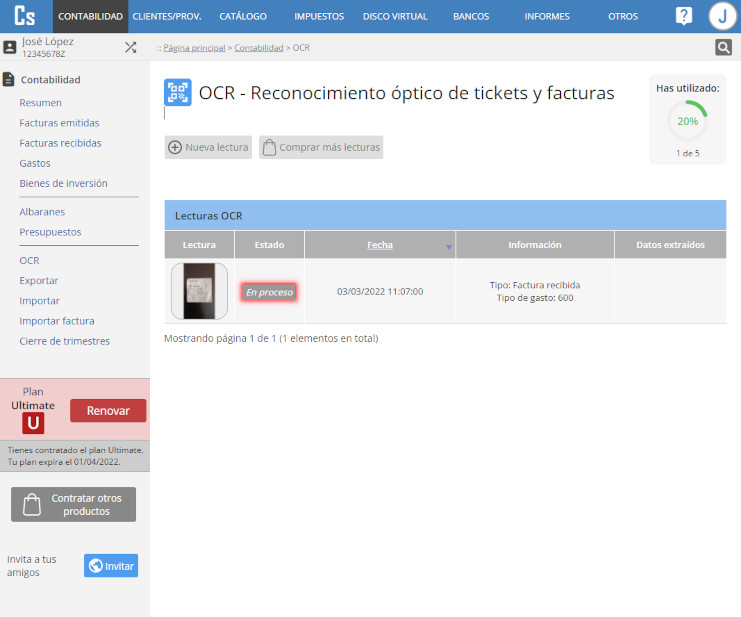Open the OTROS menu

[623, 17]
